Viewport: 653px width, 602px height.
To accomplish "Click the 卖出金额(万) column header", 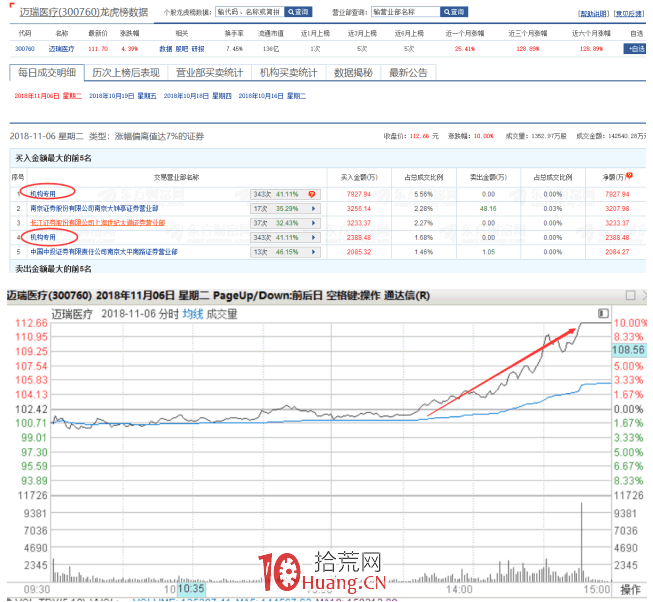I will (x=489, y=178).
